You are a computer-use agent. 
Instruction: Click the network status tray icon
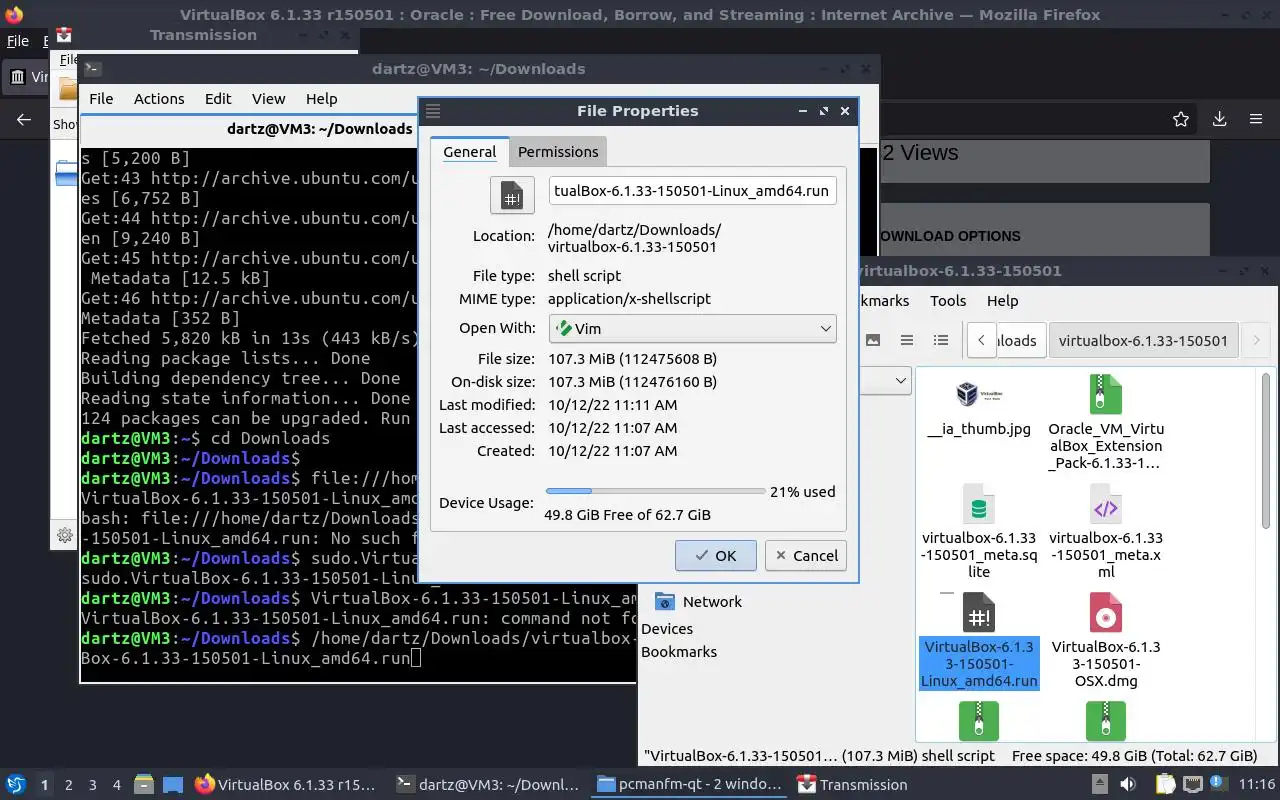[1192, 784]
